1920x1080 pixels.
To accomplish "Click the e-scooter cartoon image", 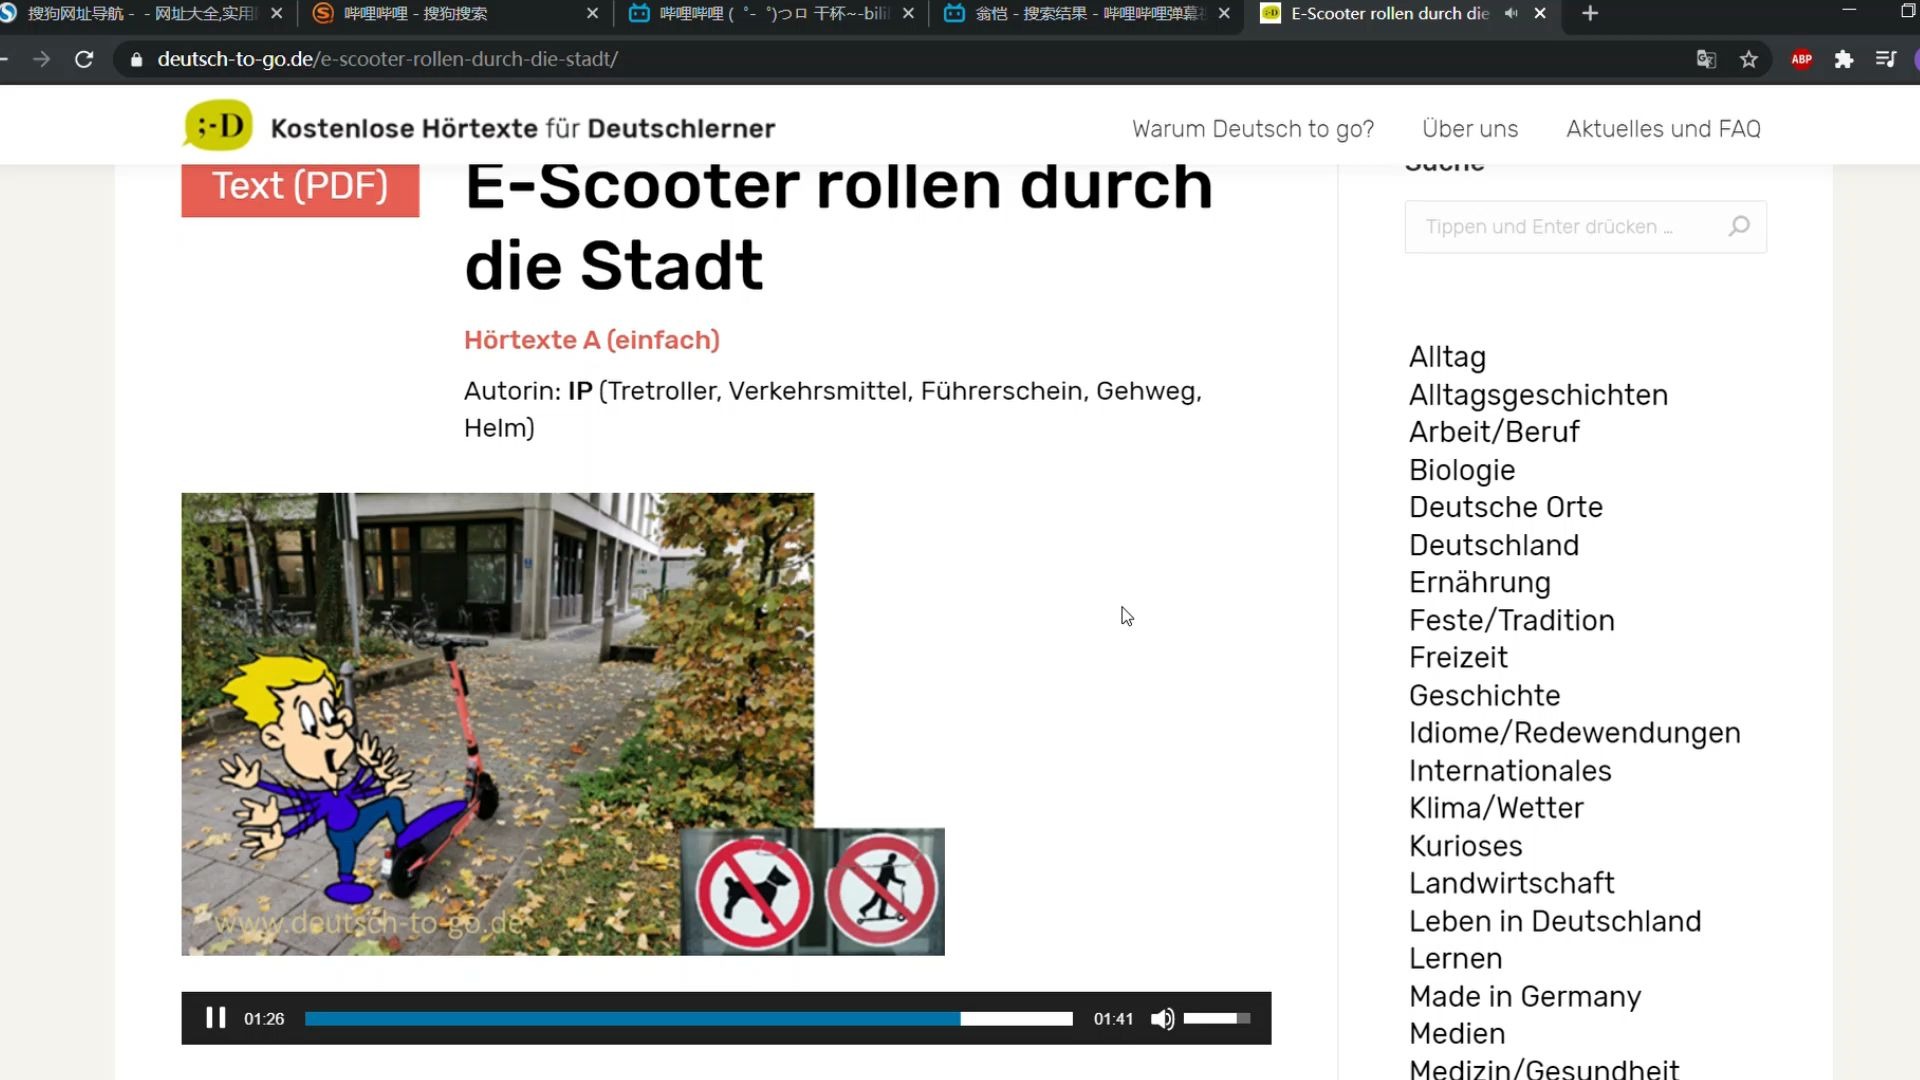I will (497, 723).
